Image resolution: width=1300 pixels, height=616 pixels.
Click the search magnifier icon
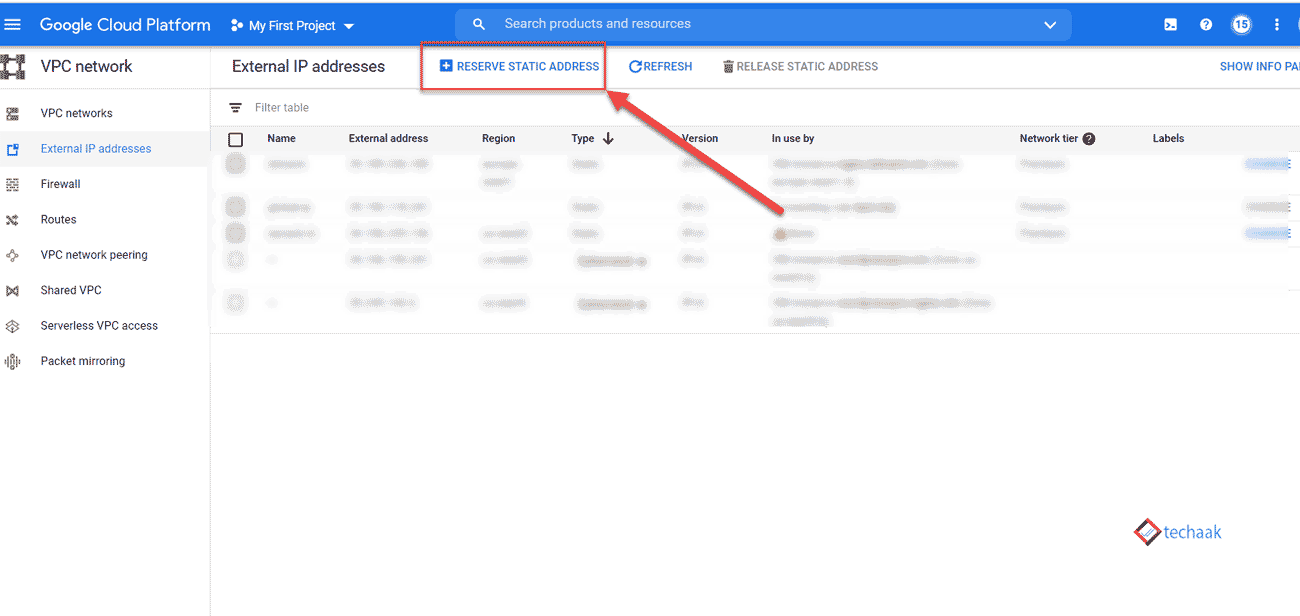click(479, 24)
